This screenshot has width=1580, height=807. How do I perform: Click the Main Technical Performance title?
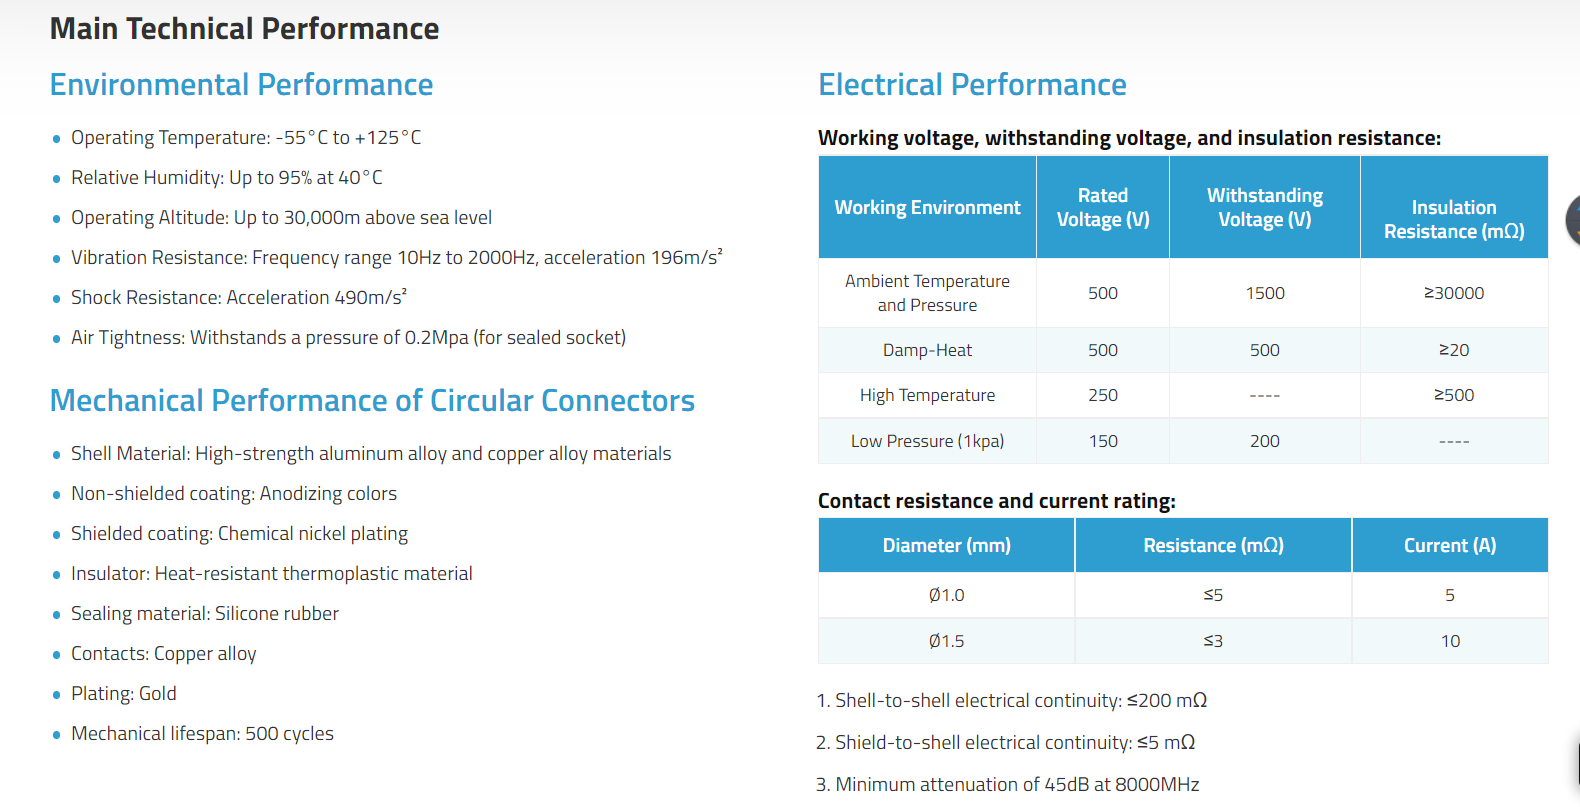pos(244,29)
